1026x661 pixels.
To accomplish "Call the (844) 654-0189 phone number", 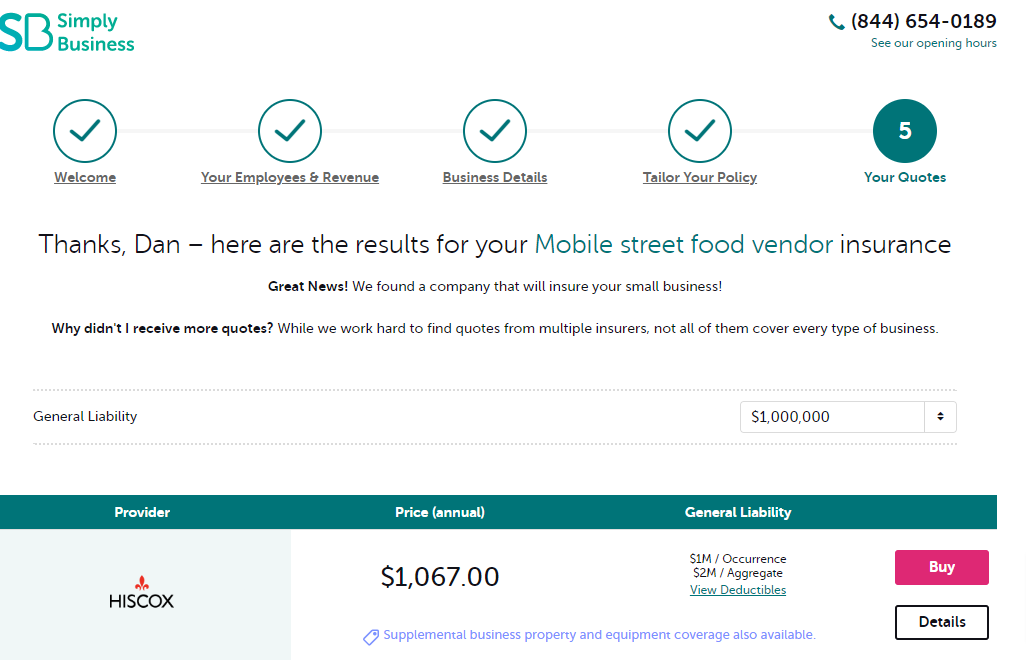I will tap(923, 21).
